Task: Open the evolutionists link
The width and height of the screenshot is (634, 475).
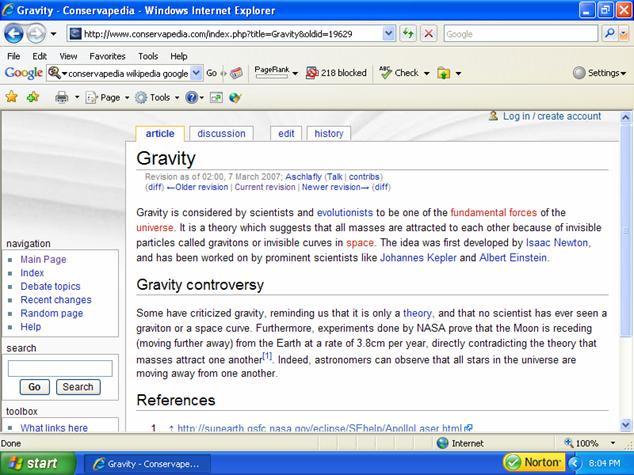Action: coord(345,212)
